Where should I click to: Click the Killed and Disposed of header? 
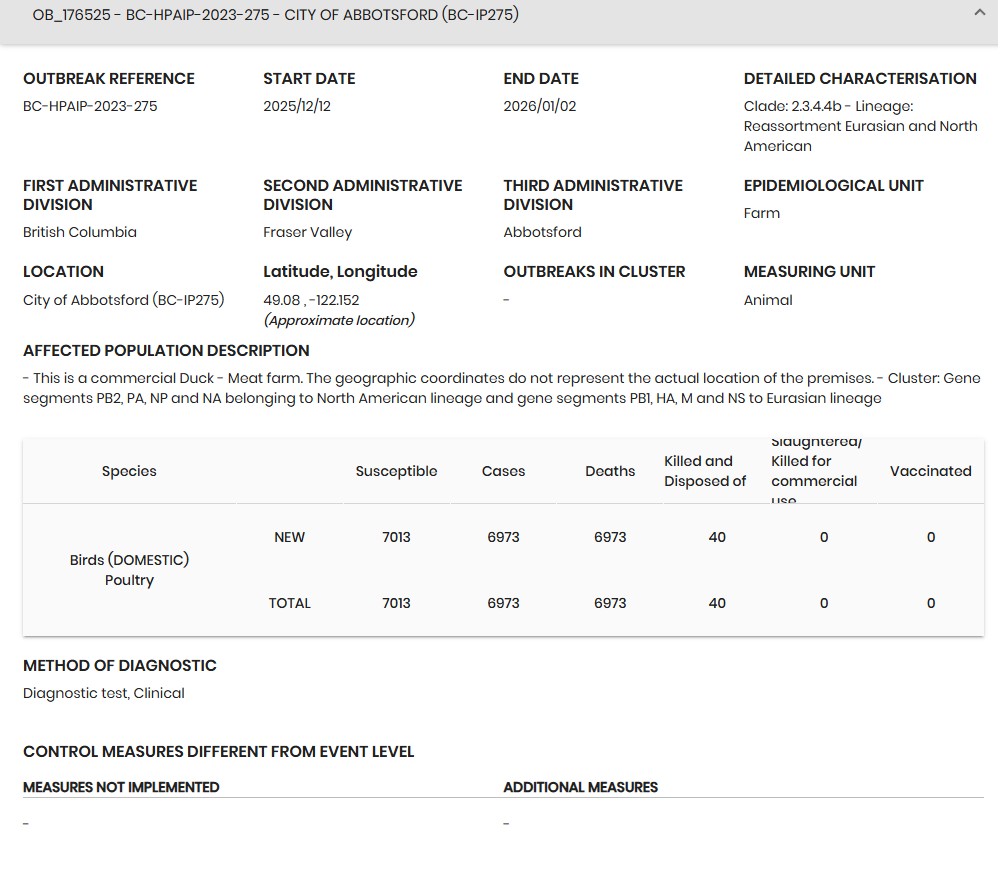[705, 471]
